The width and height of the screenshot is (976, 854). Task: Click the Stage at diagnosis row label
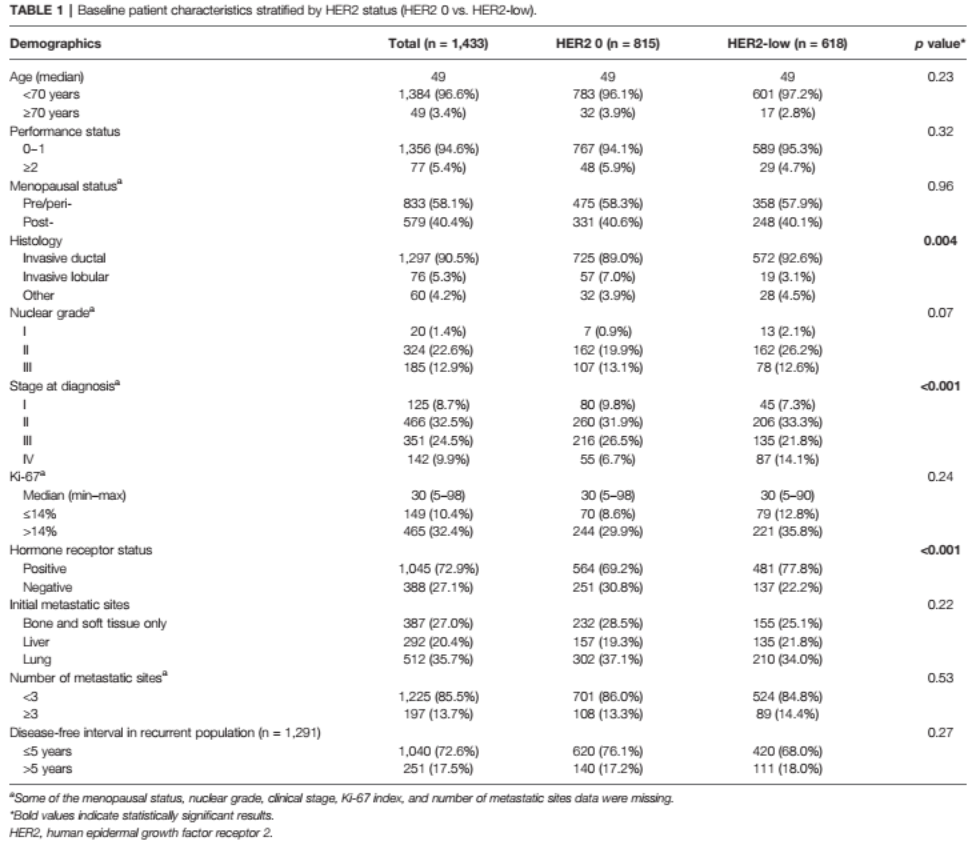click(62, 386)
